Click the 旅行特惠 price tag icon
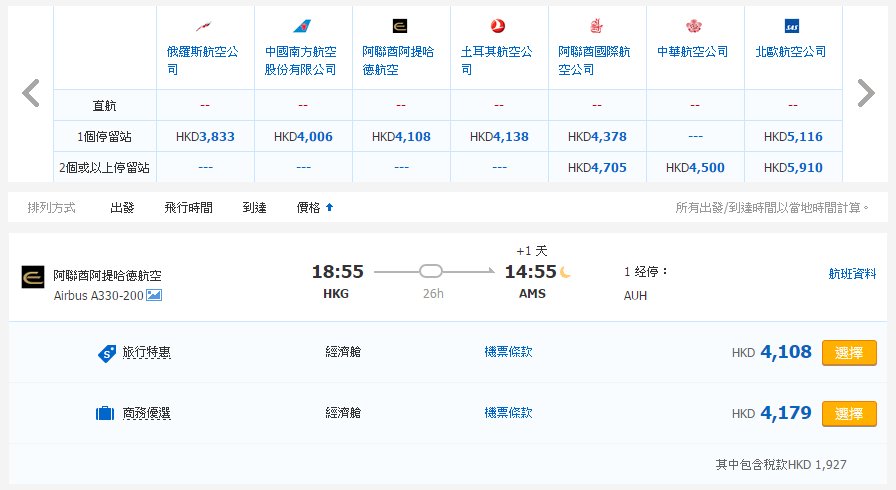Image resolution: width=896 pixels, height=490 pixels. click(107, 354)
